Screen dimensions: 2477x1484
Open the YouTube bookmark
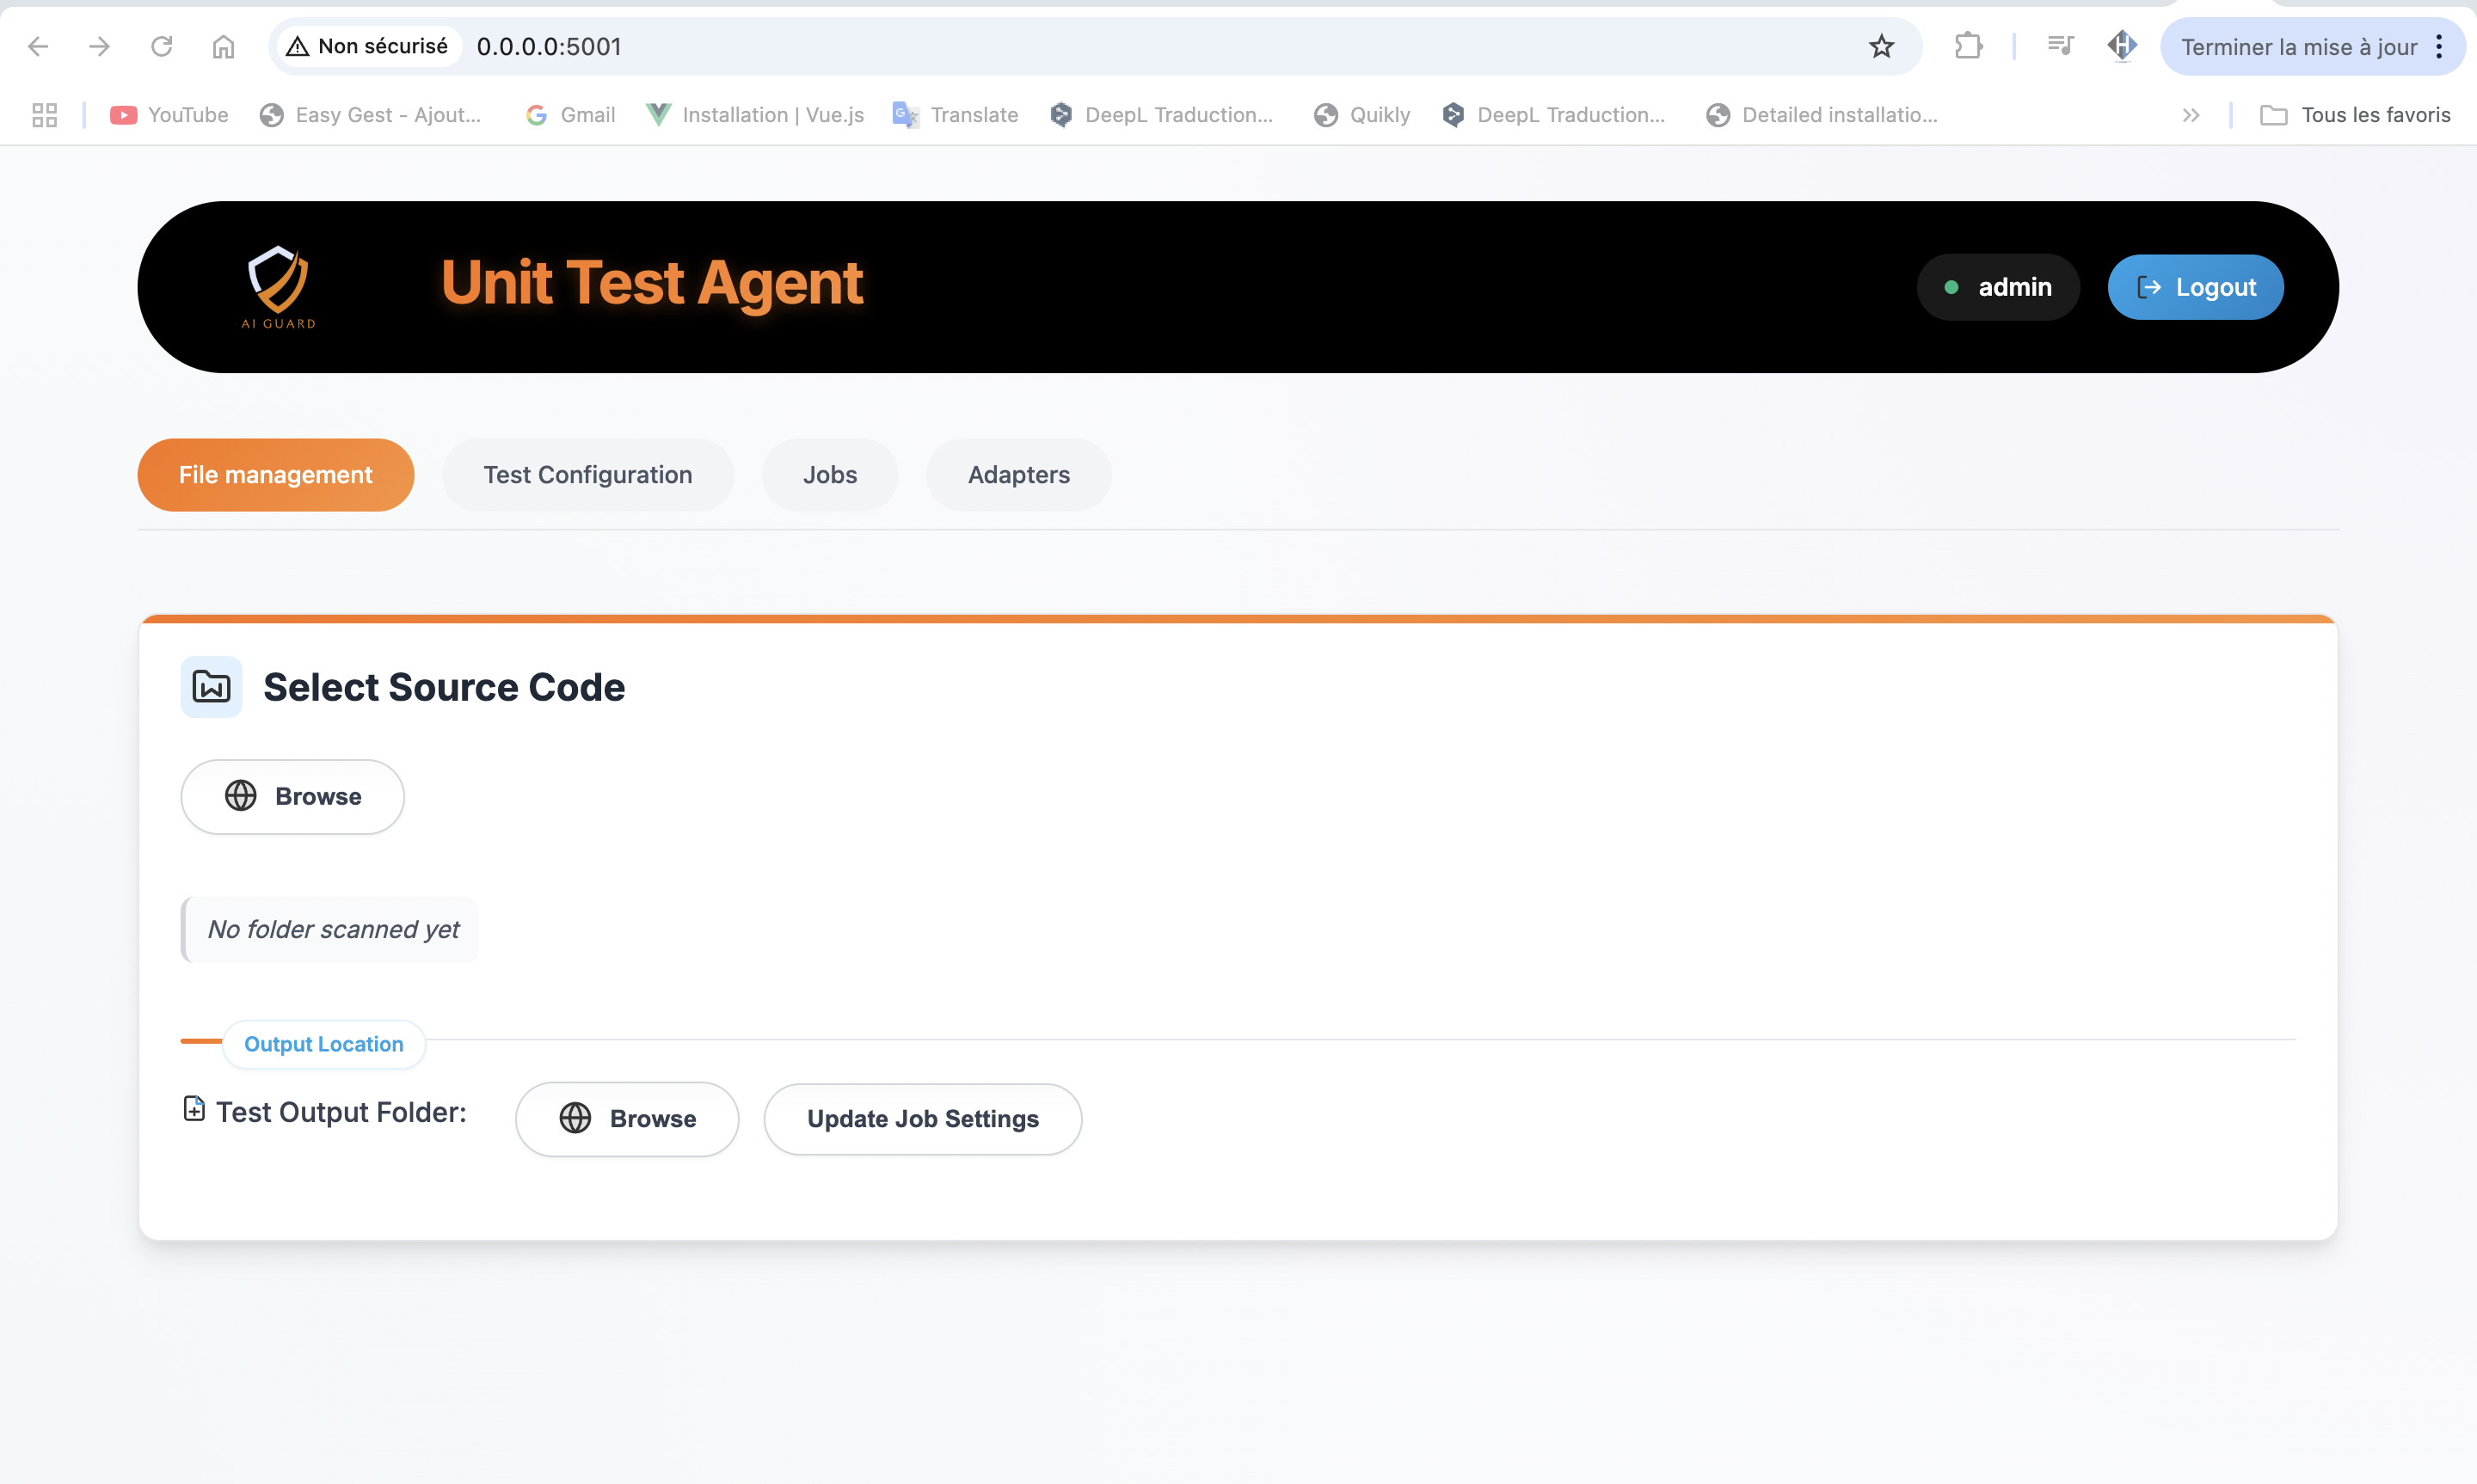coord(169,115)
